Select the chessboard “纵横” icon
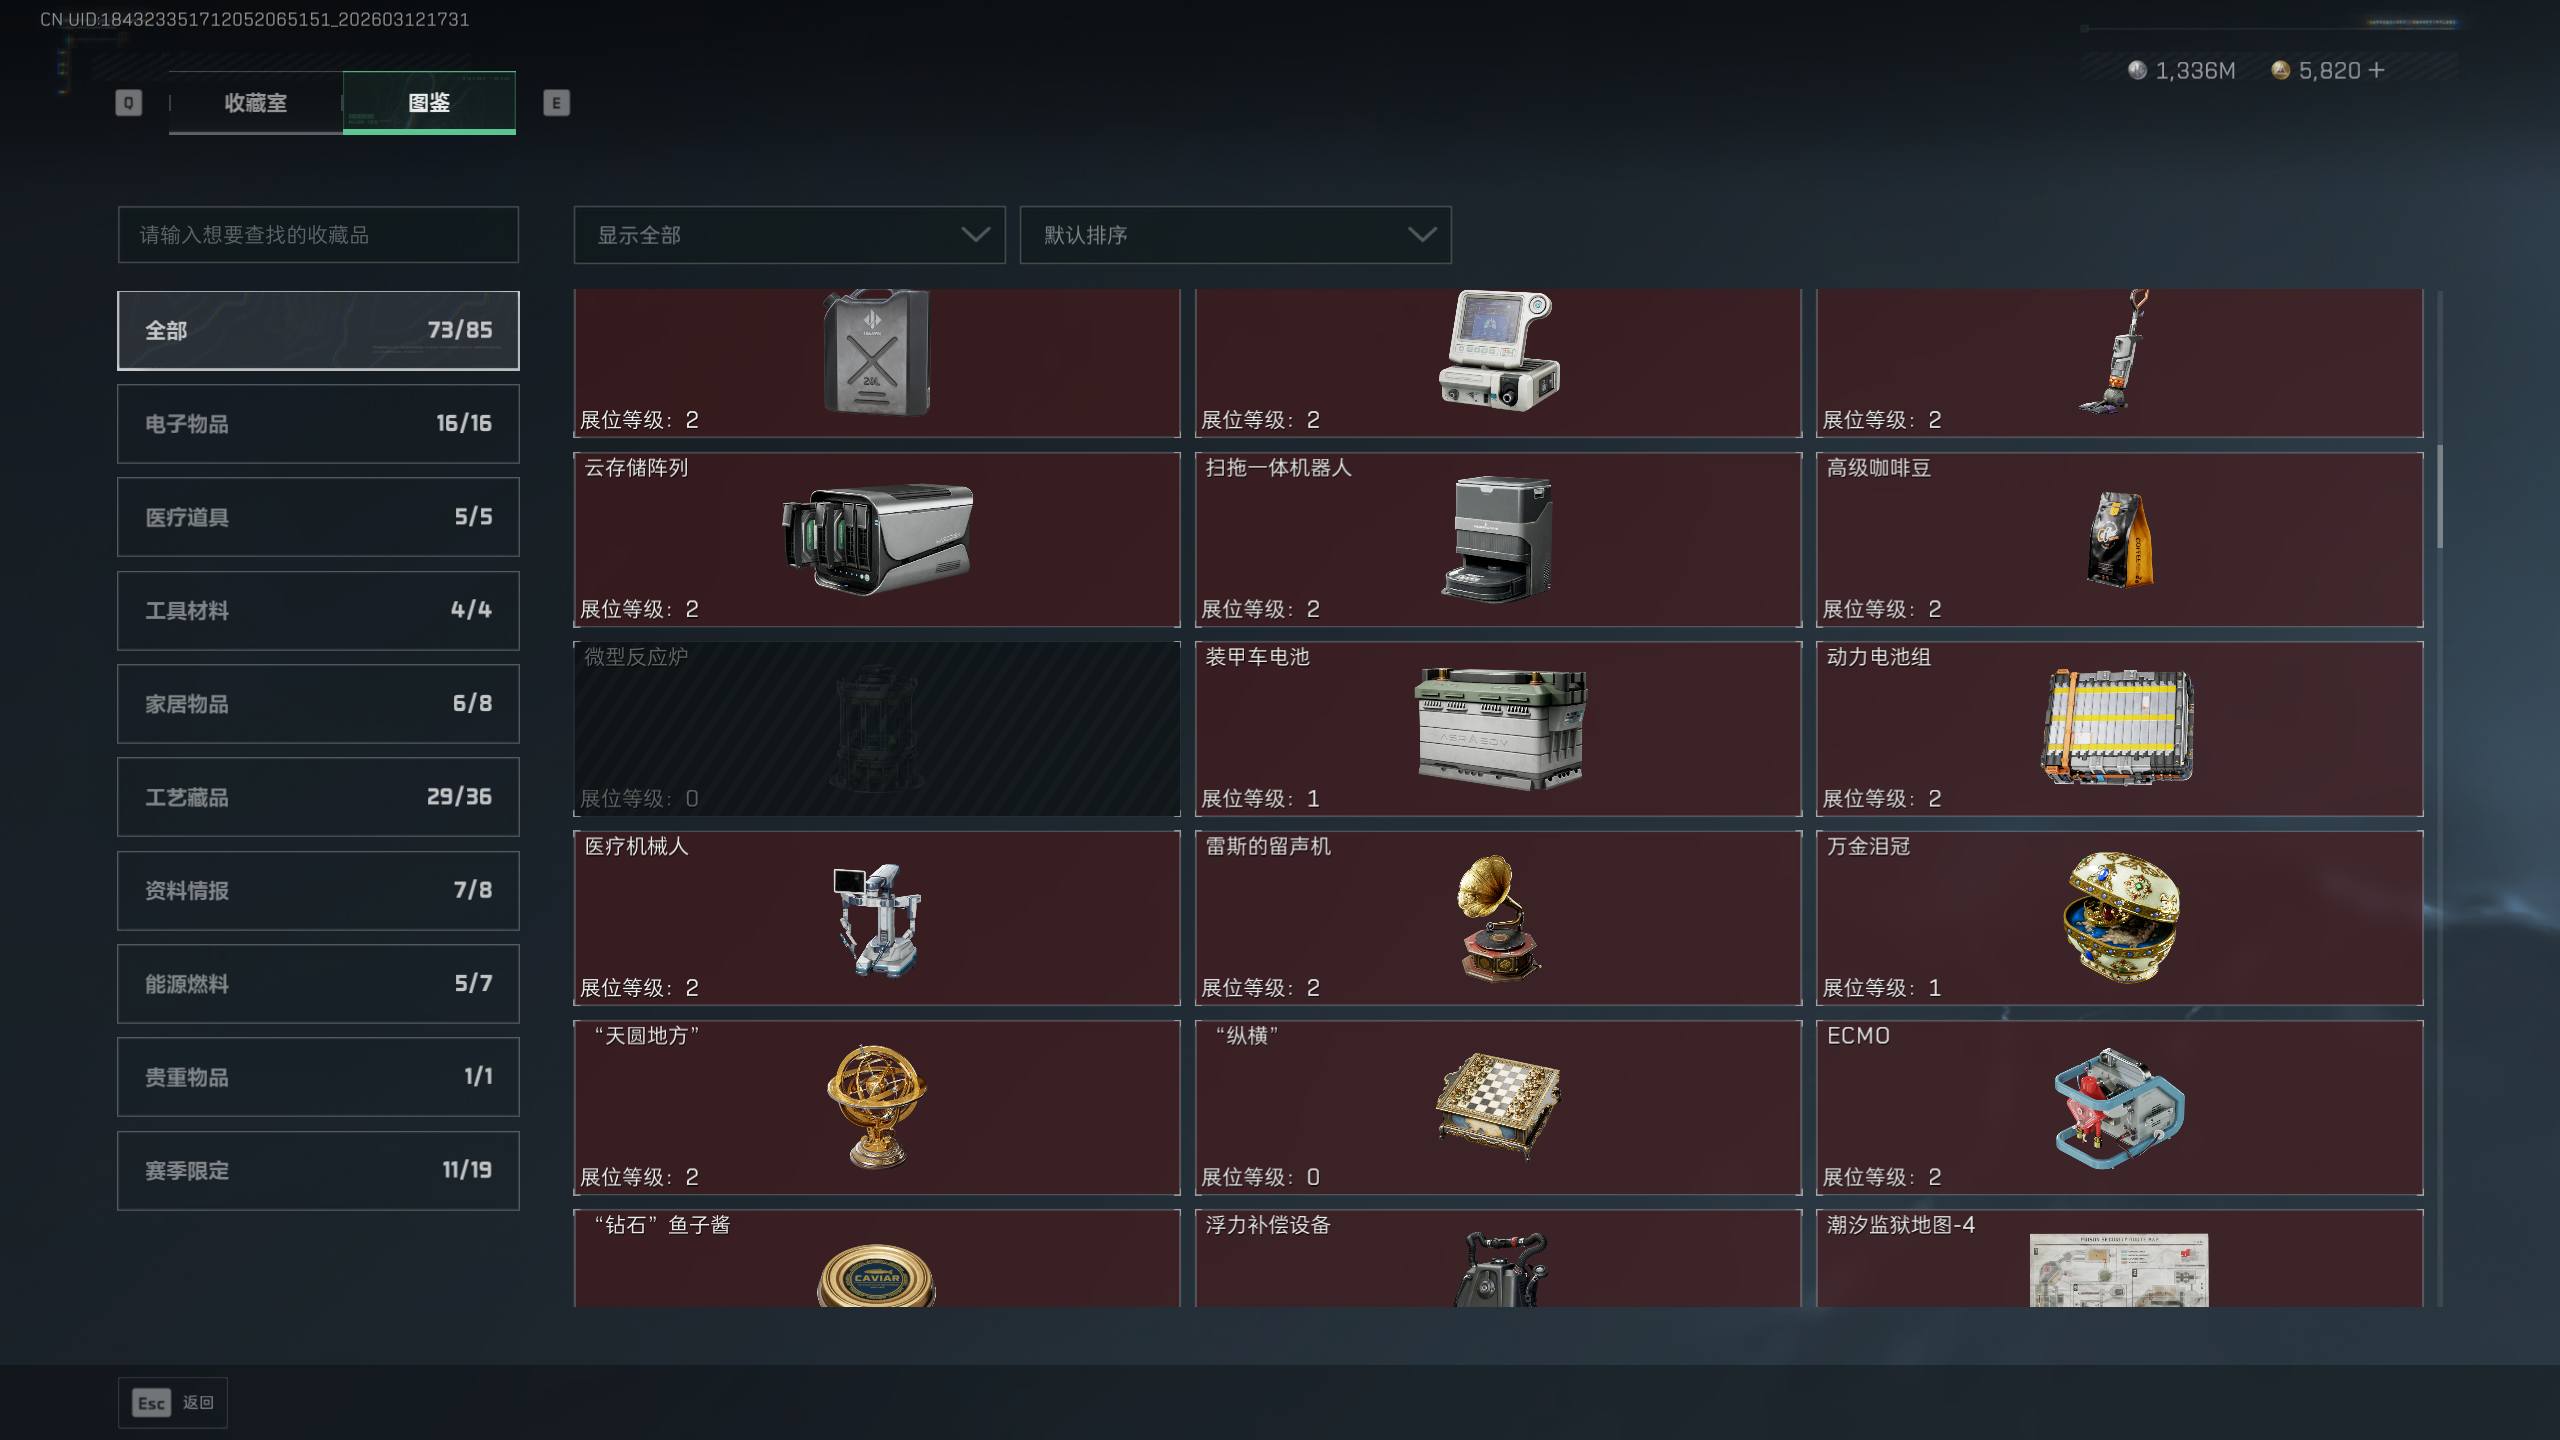Screen dimensions: 2560x1440 point(1498,1106)
